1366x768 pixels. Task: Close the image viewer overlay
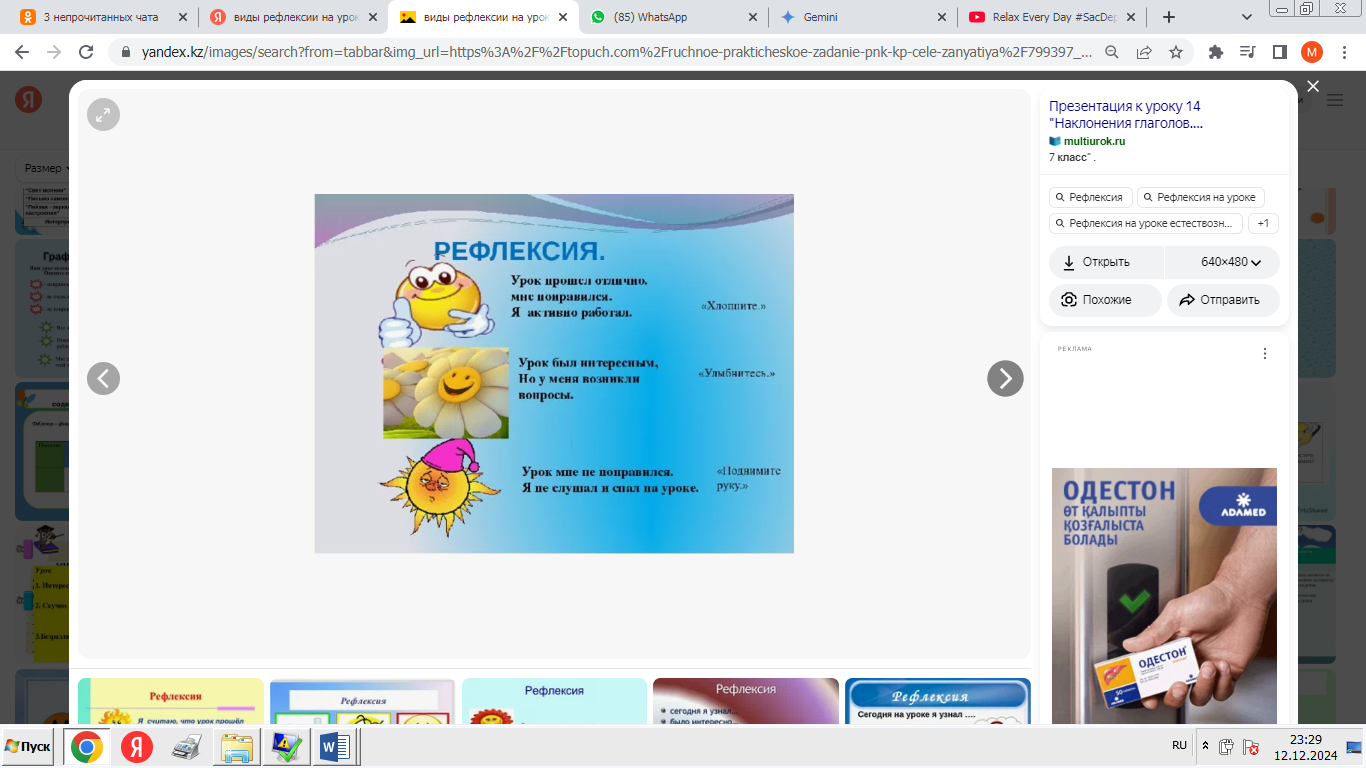point(1313,87)
